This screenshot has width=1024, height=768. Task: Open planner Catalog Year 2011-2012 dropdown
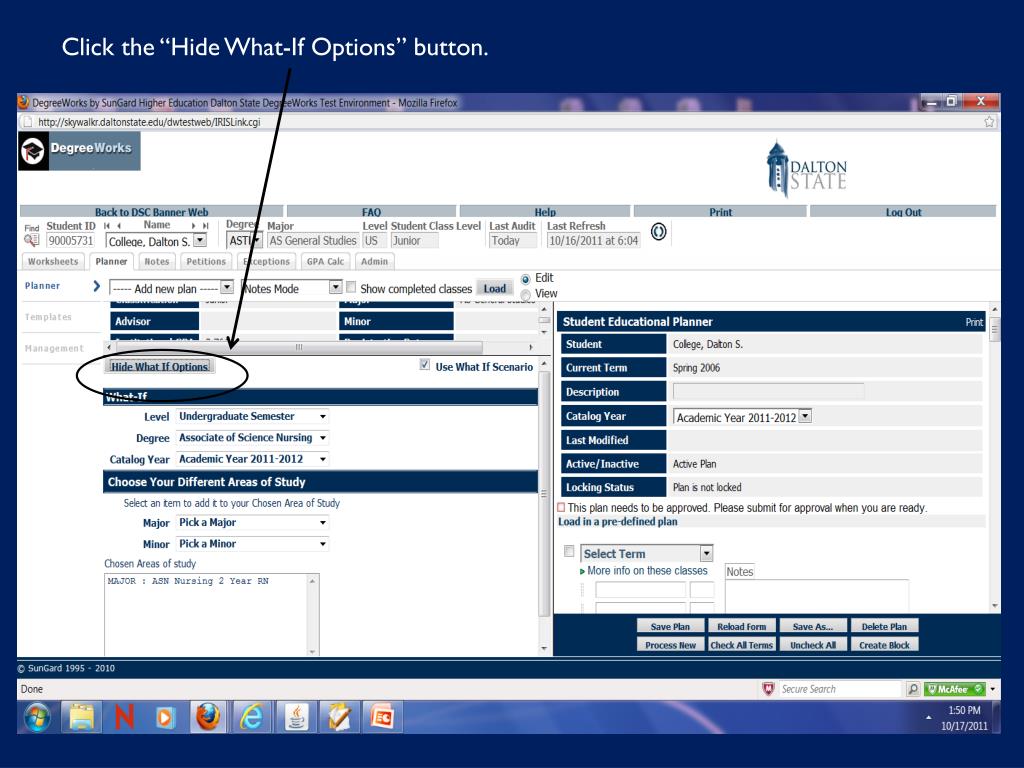(743, 417)
